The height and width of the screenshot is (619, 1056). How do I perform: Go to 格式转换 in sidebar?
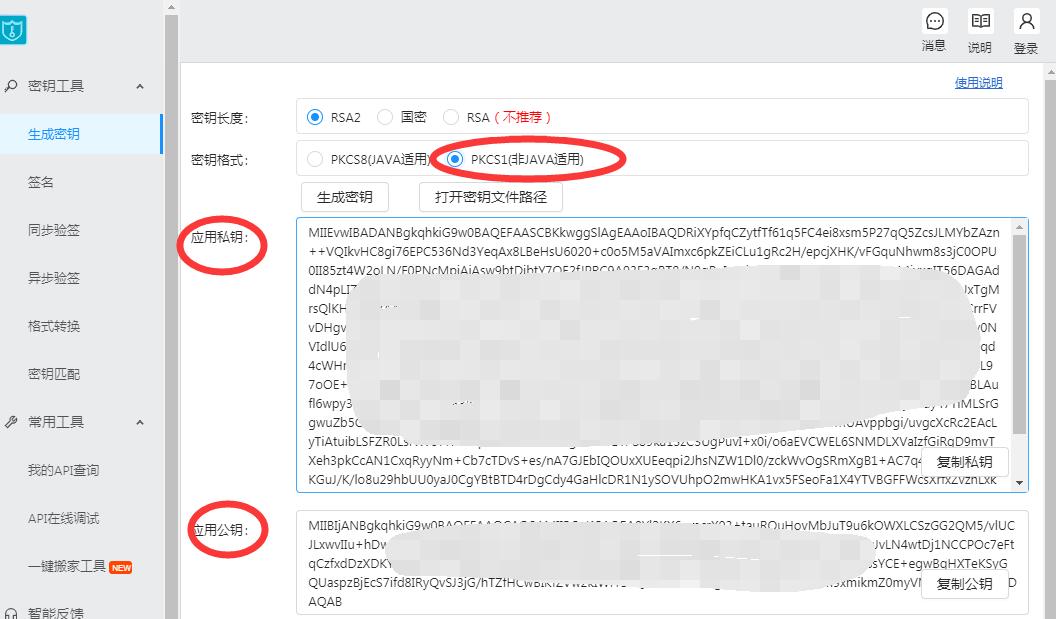coord(54,326)
